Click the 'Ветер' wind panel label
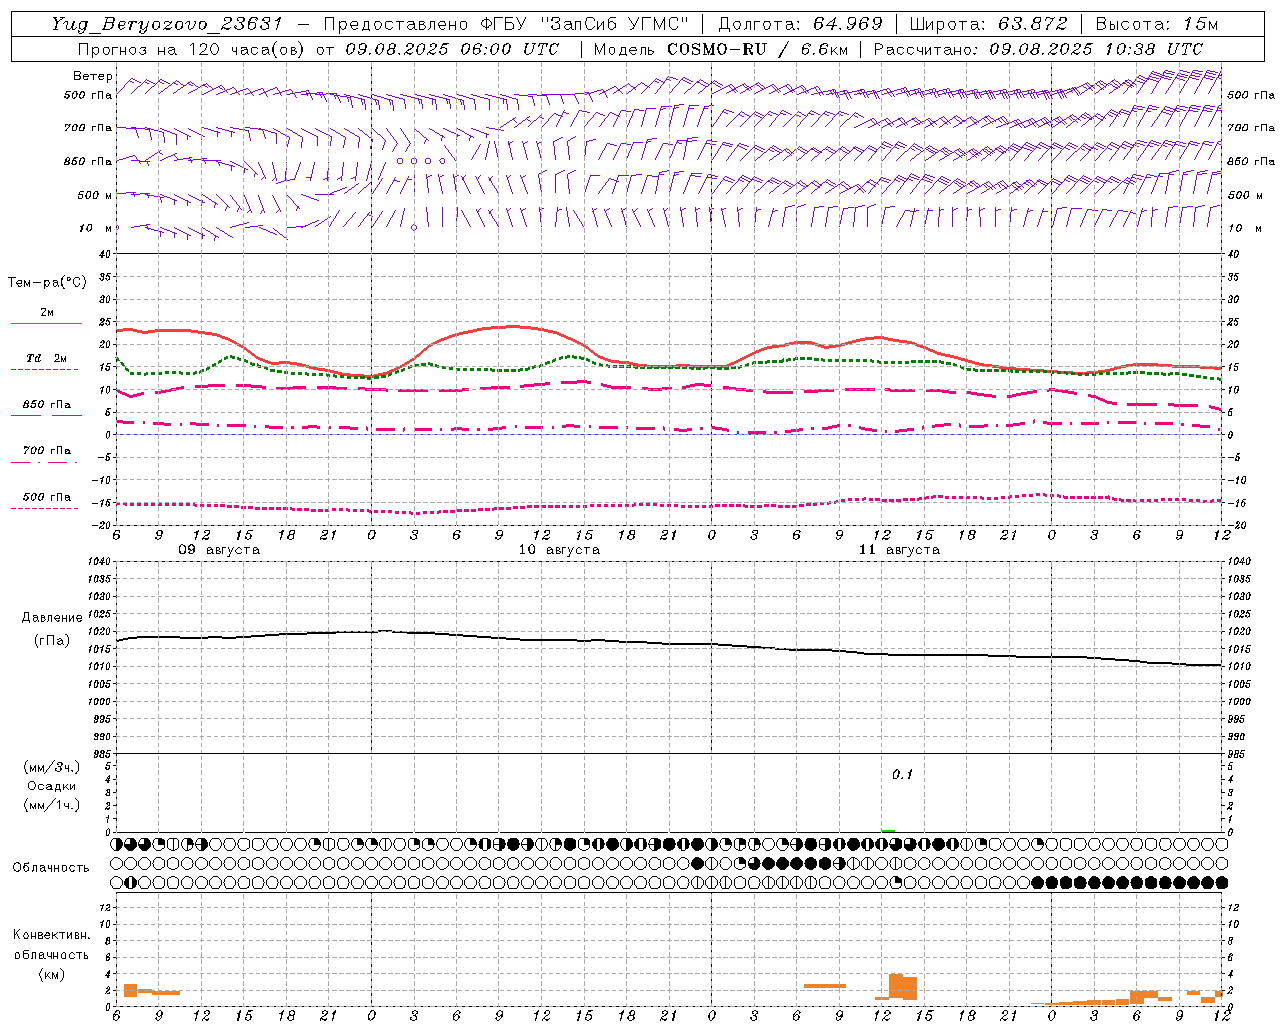1280x1024 pixels. (x=92, y=76)
